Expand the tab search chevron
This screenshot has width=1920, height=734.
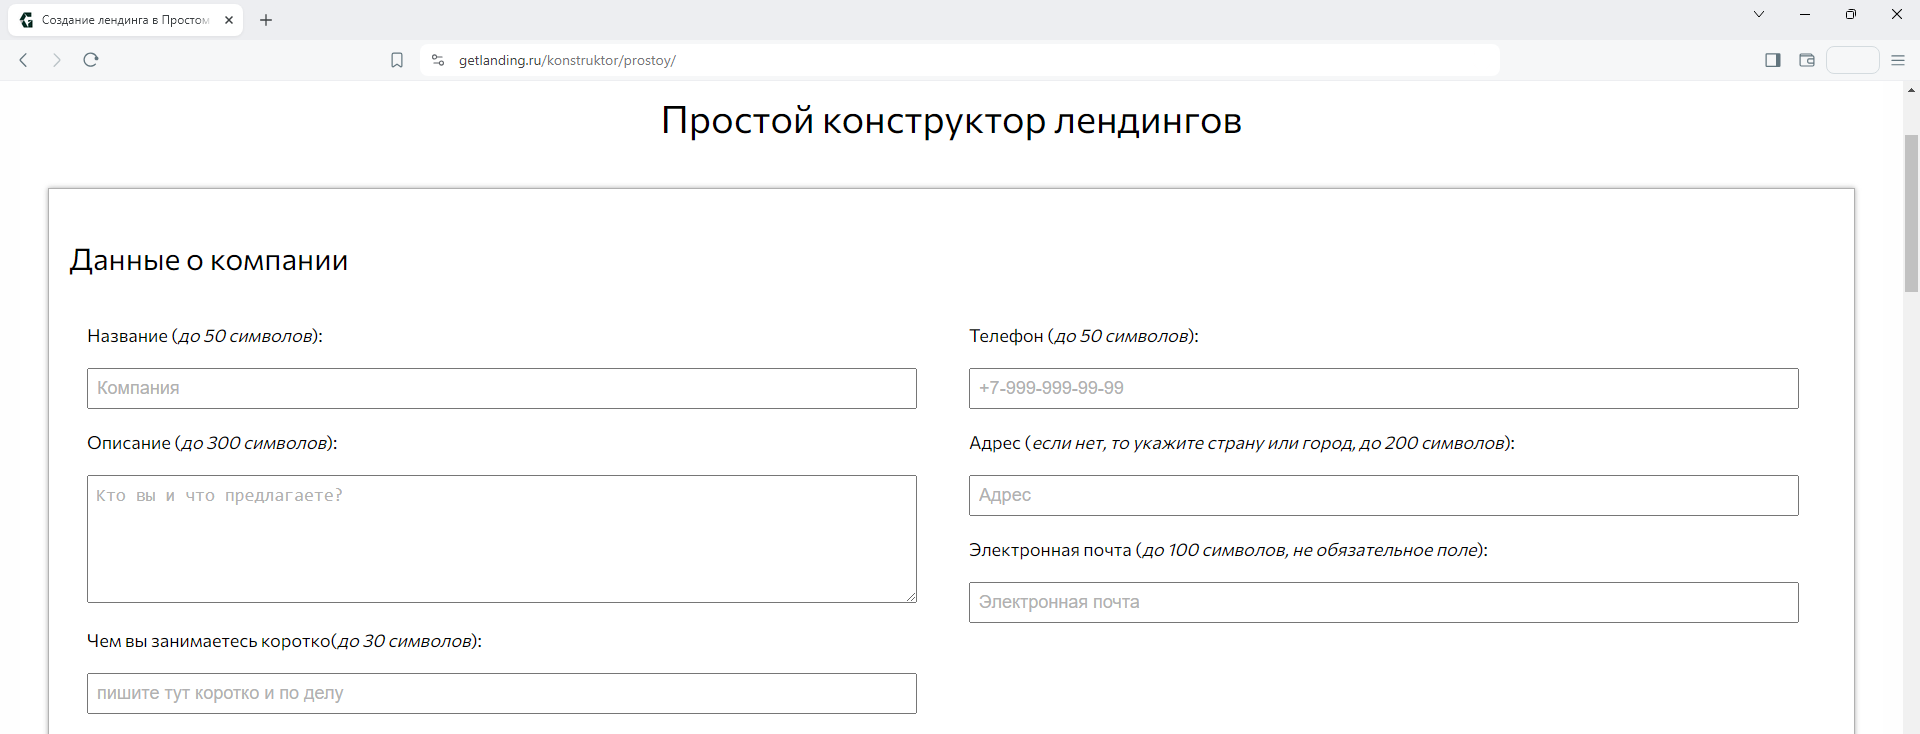pyautogui.click(x=1759, y=14)
